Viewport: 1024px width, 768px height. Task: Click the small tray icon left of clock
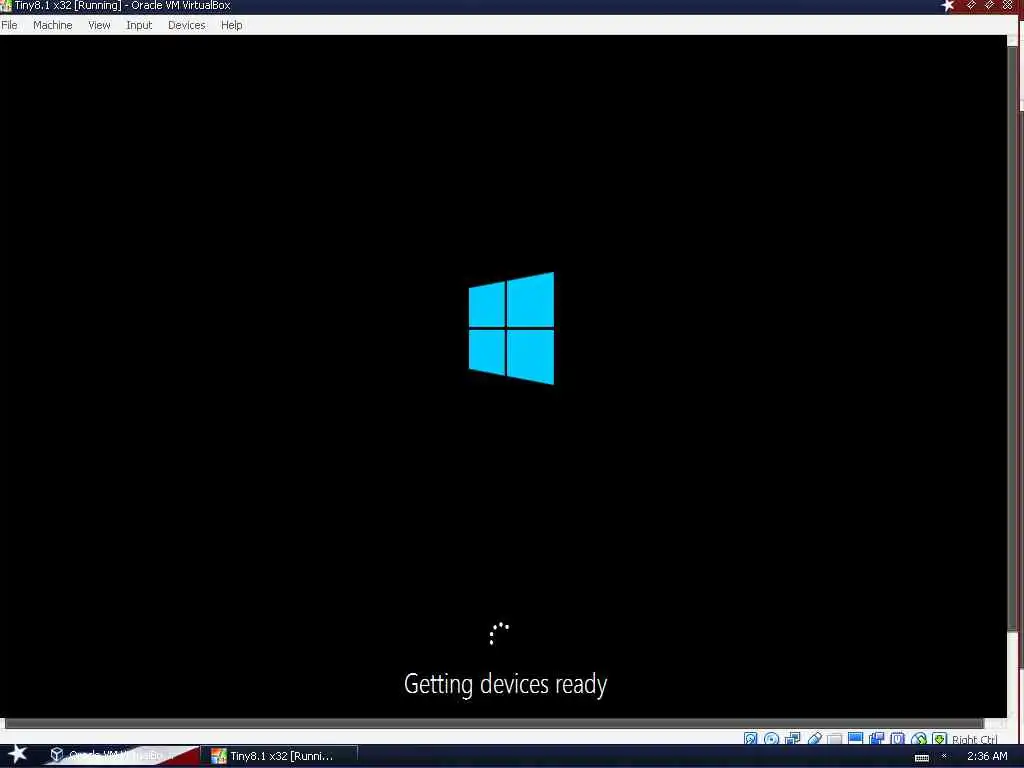944,756
